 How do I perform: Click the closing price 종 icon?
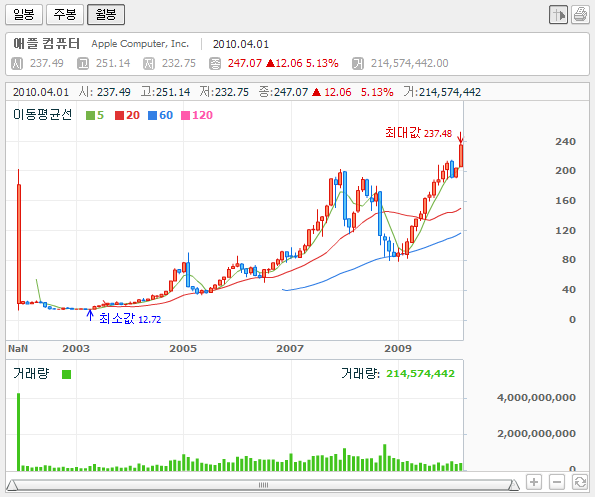coord(215,63)
